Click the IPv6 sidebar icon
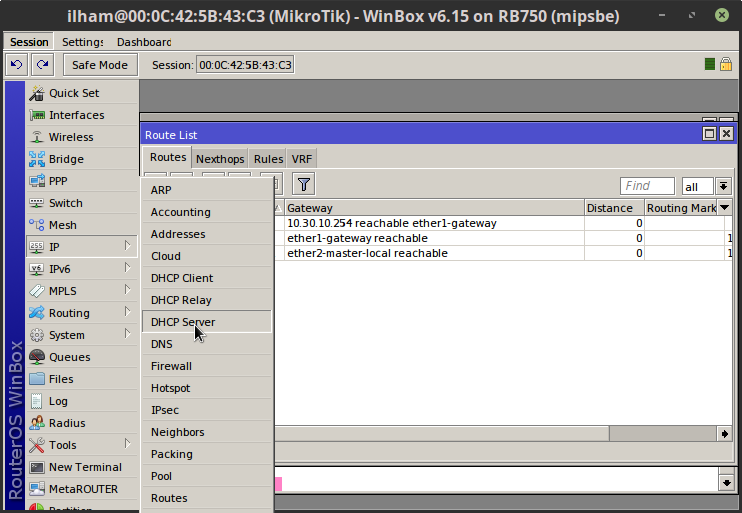Viewport: 742px width, 513px height. (36, 269)
